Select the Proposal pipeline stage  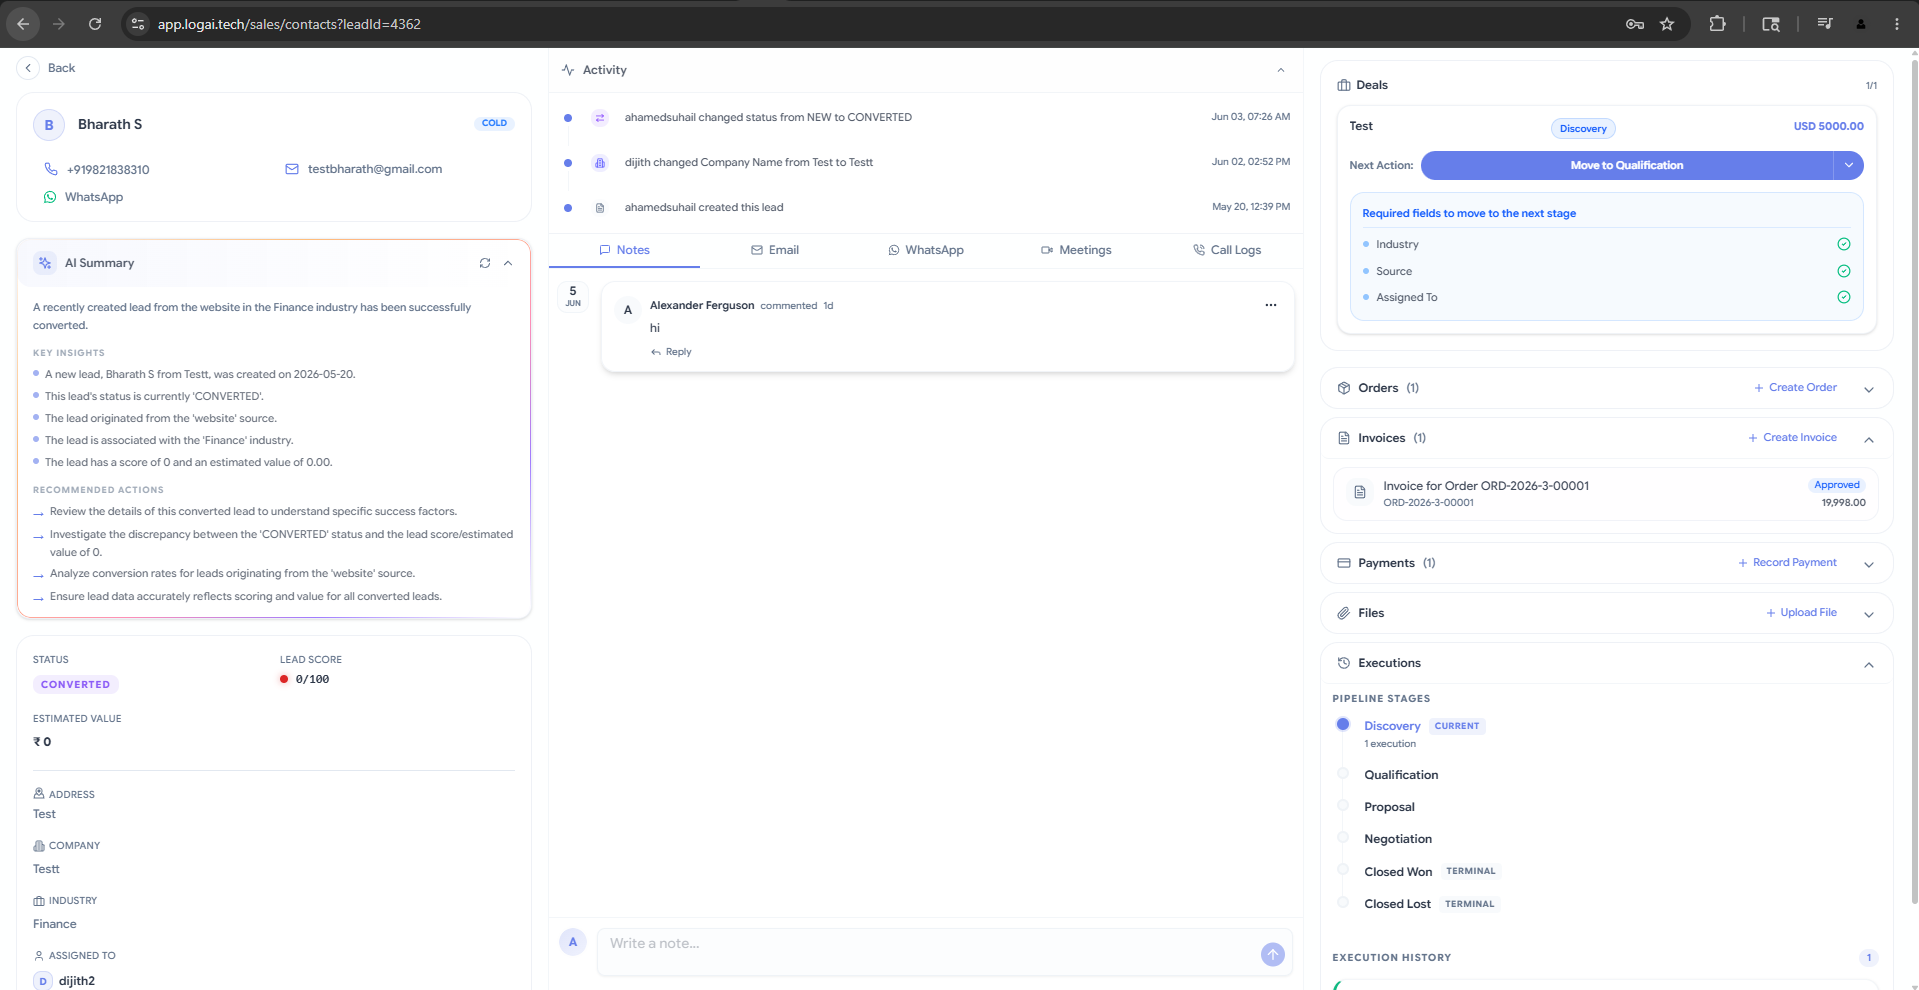click(1389, 807)
